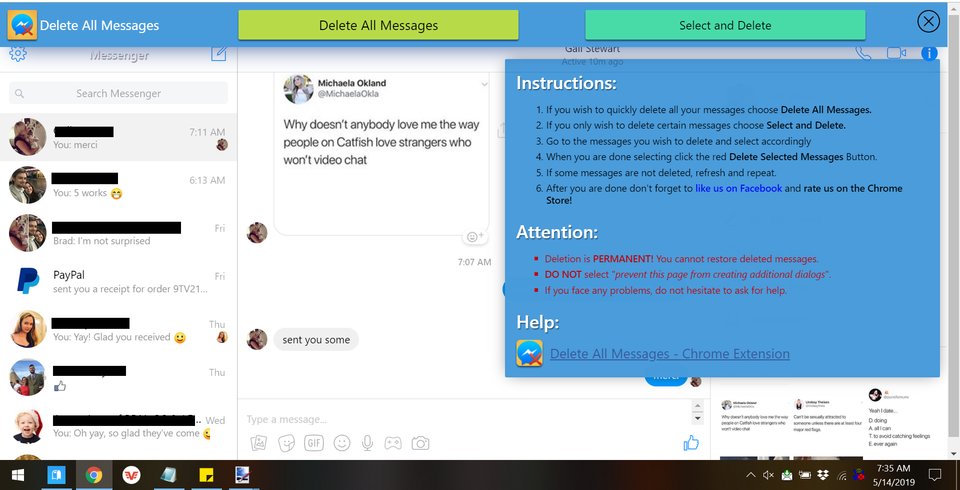Open the GIF picker in composer
The height and width of the screenshot is (490, 960).
click(313, 443)
